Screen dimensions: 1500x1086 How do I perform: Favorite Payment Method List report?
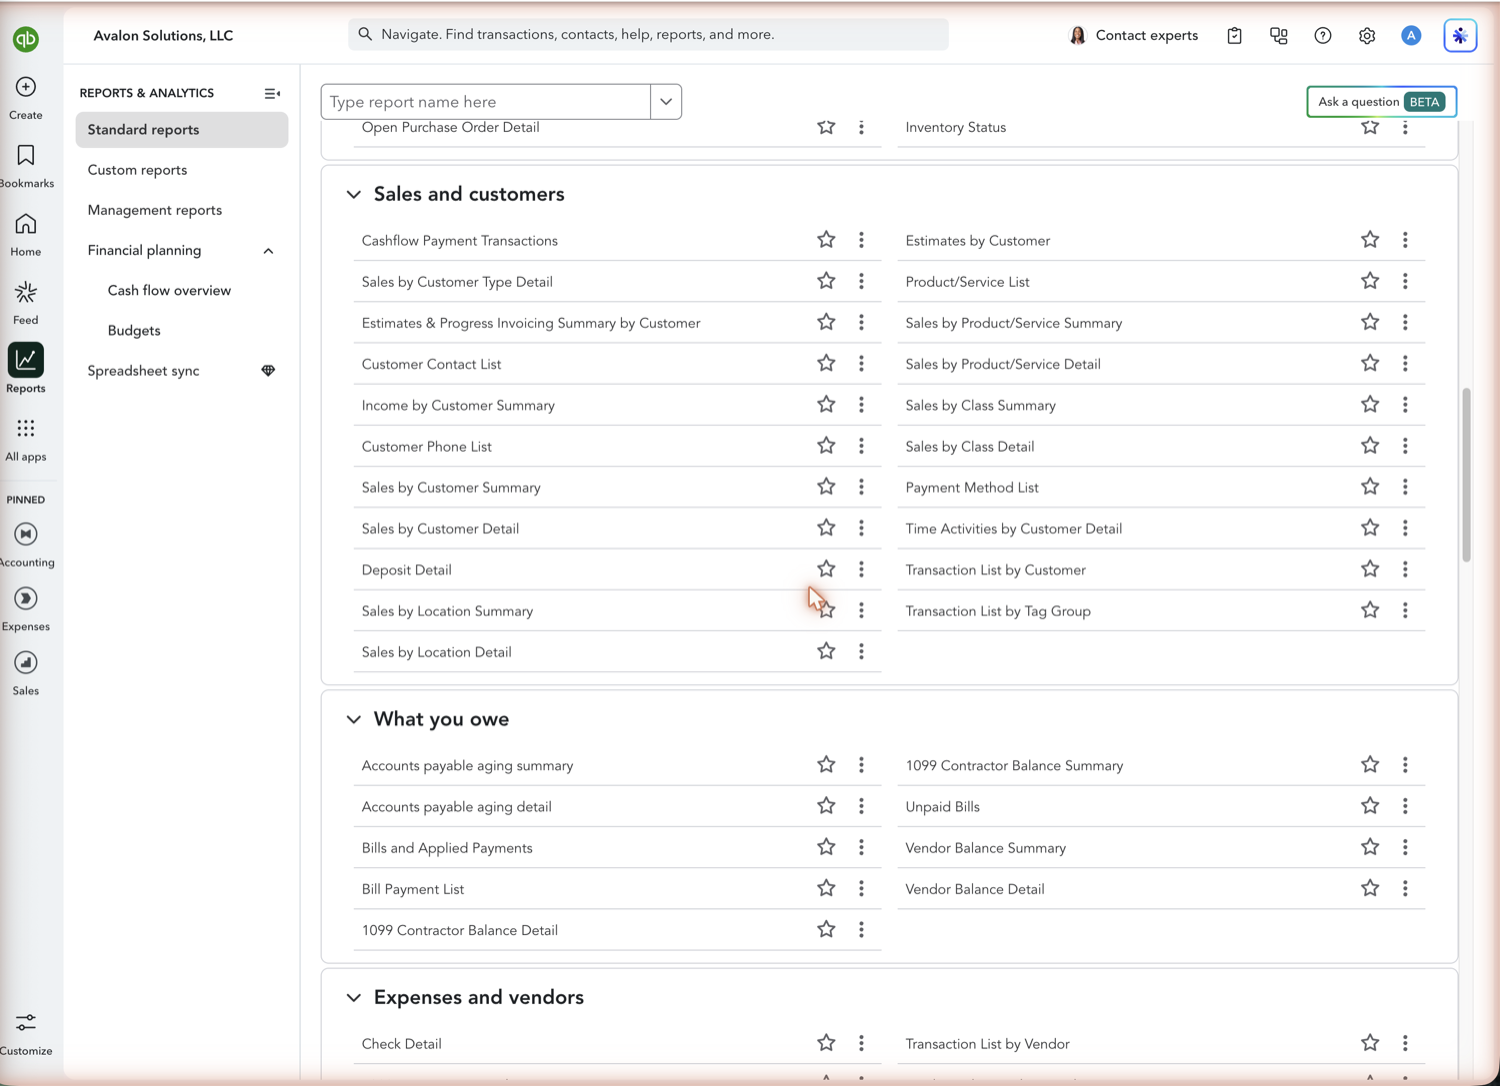pos(1370,486)
